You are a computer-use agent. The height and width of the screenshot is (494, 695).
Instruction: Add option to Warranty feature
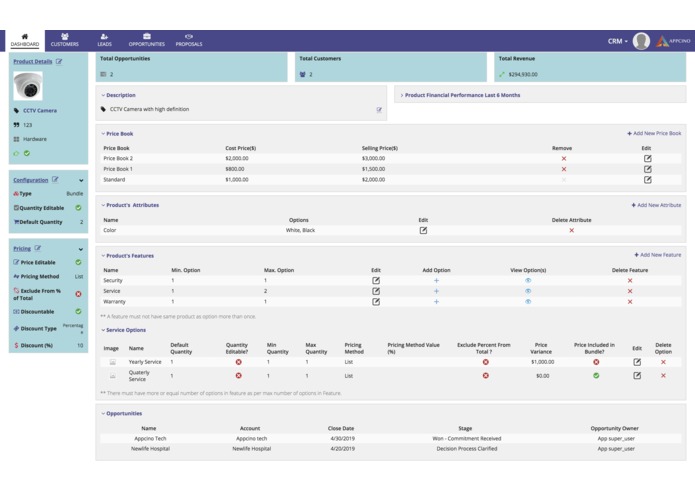[x=436, y=302]
